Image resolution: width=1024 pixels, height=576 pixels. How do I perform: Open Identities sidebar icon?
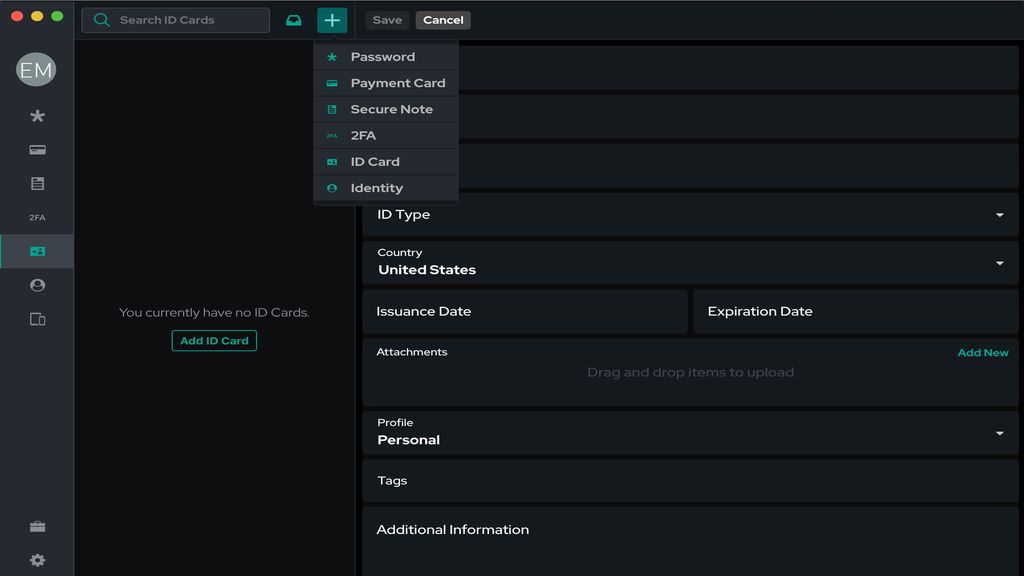[37, 285]
